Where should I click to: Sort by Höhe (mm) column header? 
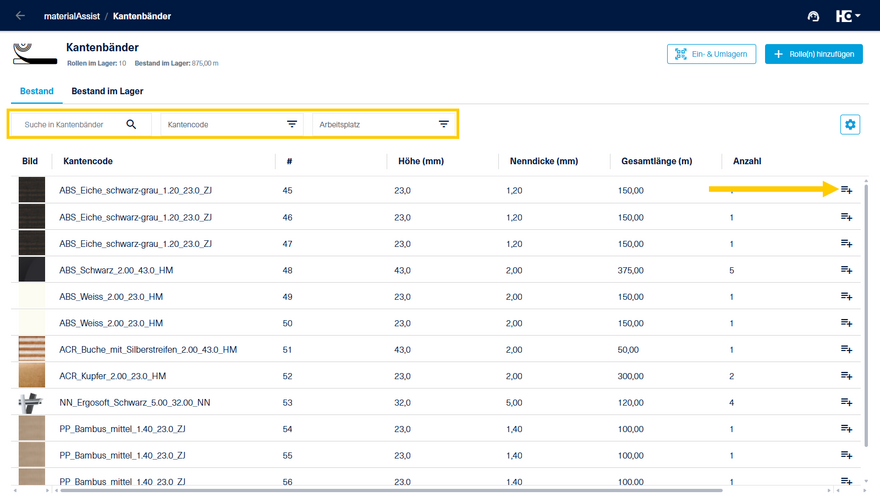click(x=421, y=161)
